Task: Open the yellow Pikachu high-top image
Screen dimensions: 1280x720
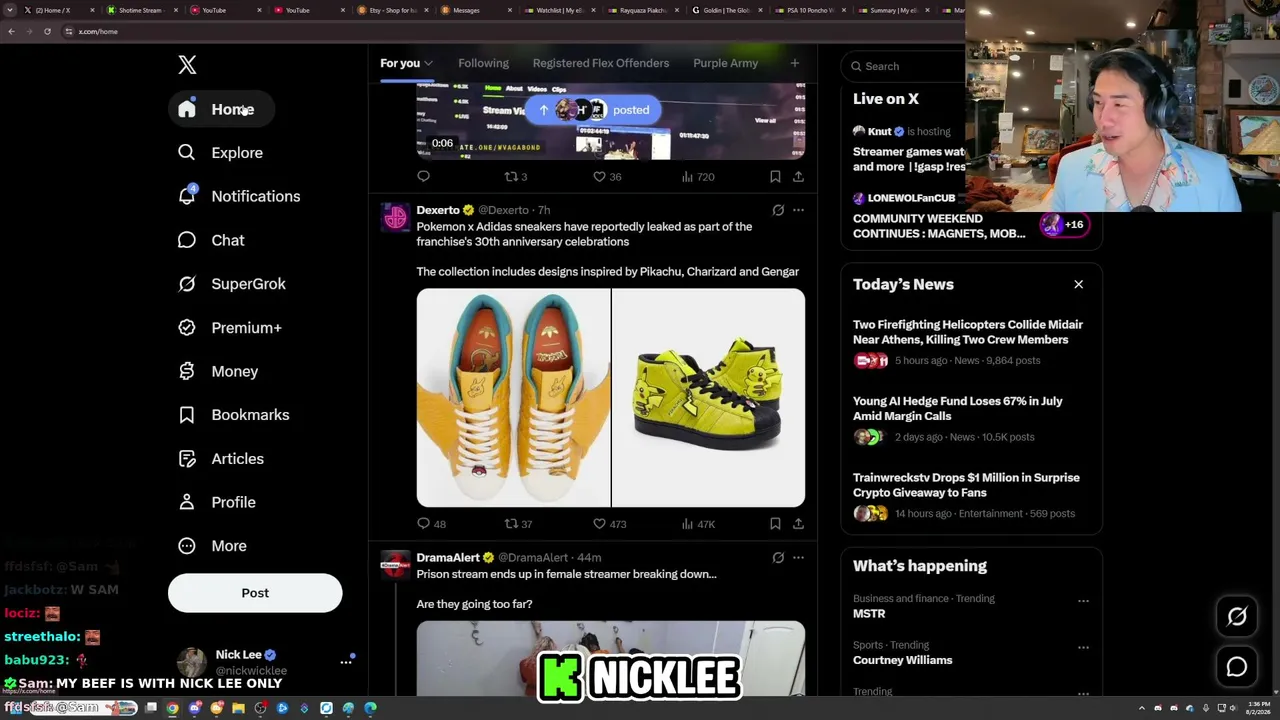Action: [x=708, y=398]
